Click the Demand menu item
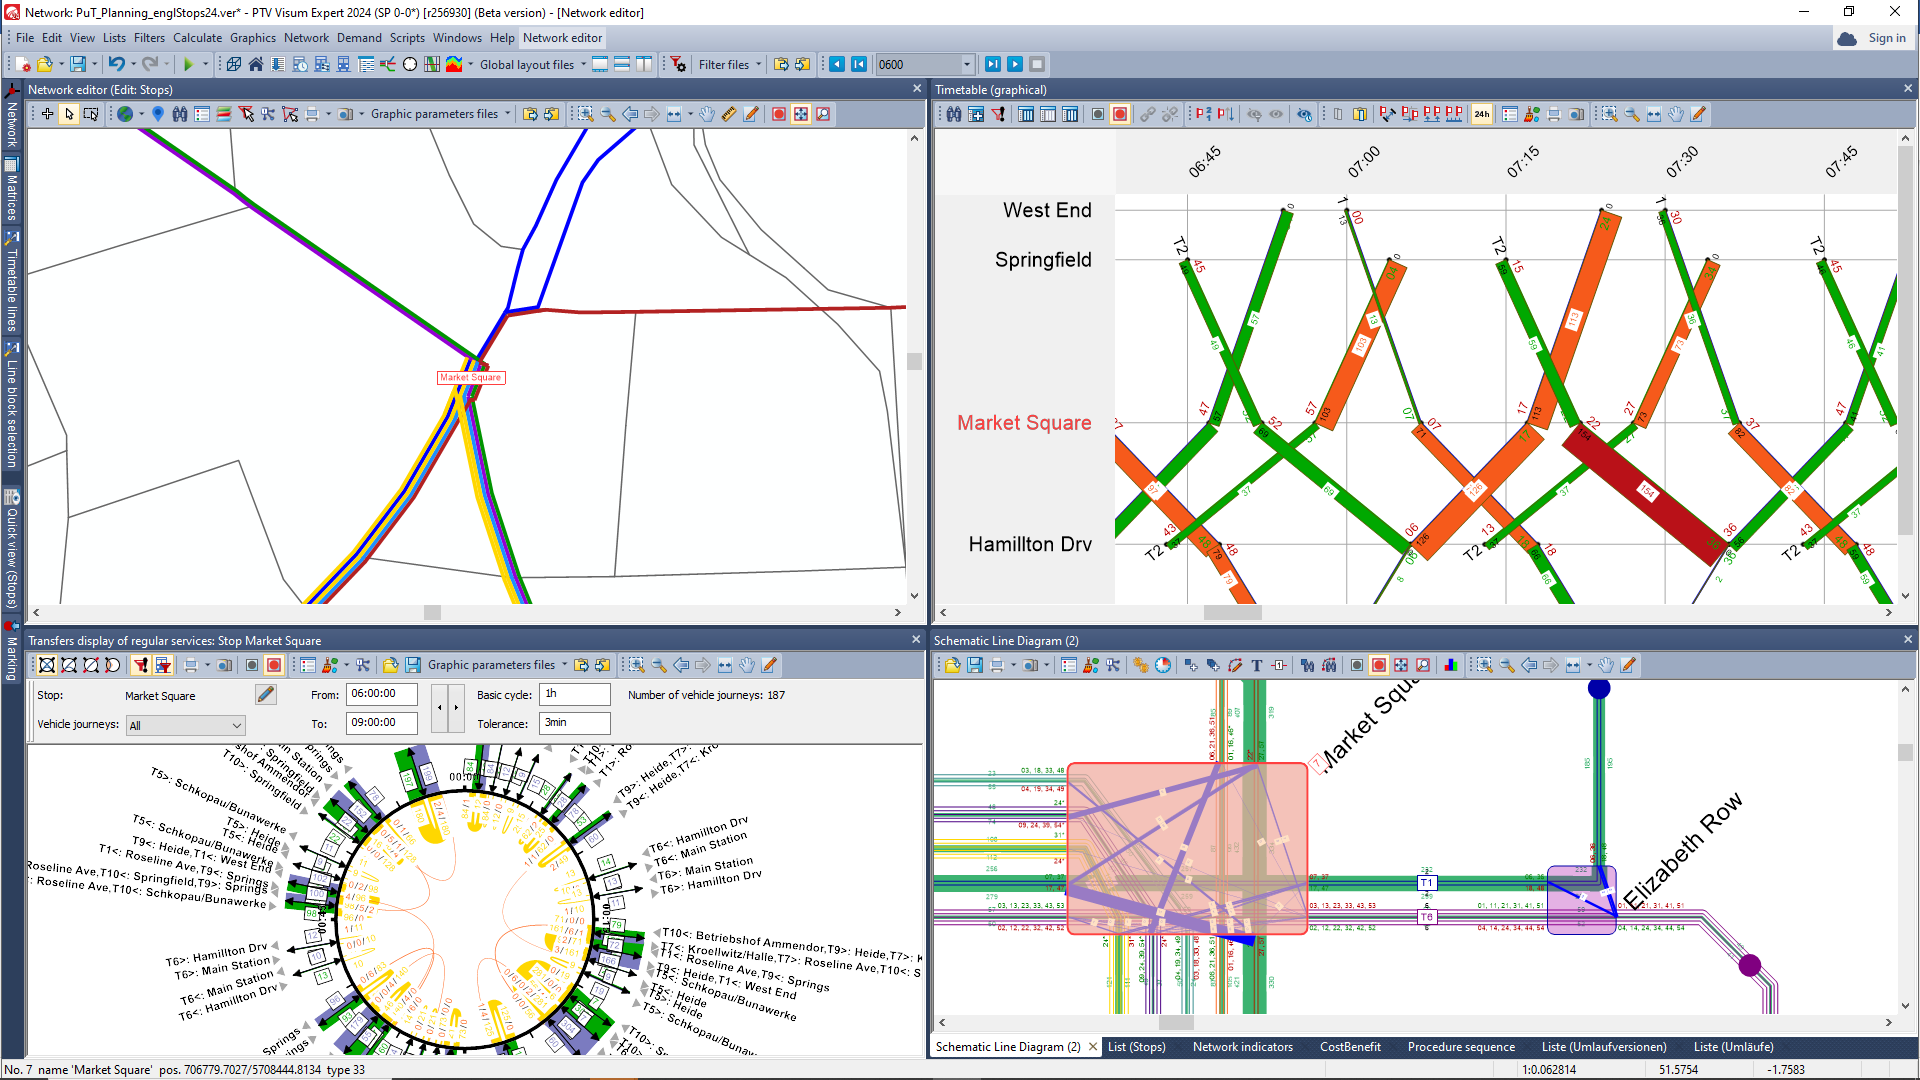The image size is (1920, 1080). [x=356, y=36]
